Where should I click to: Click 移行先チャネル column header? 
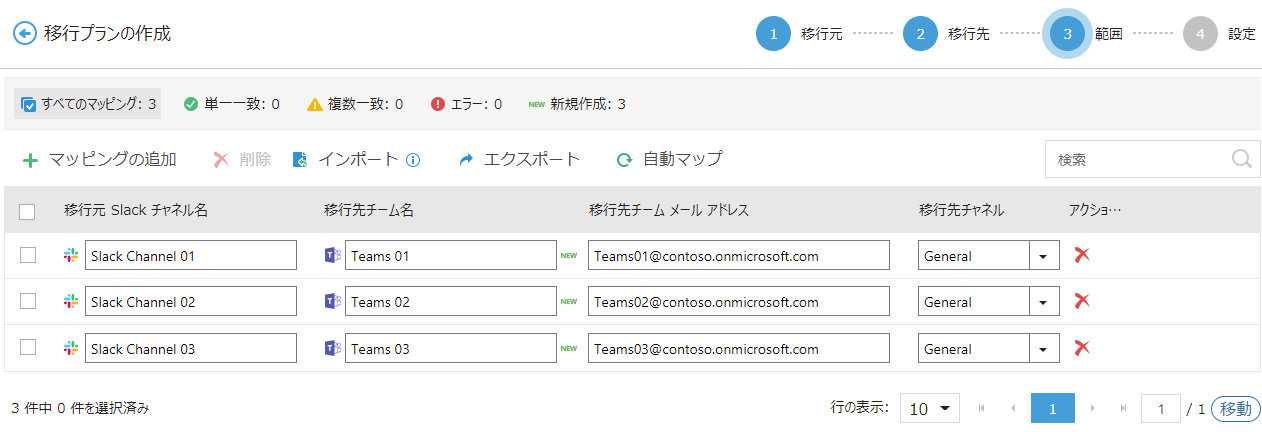tap(961, 210)
